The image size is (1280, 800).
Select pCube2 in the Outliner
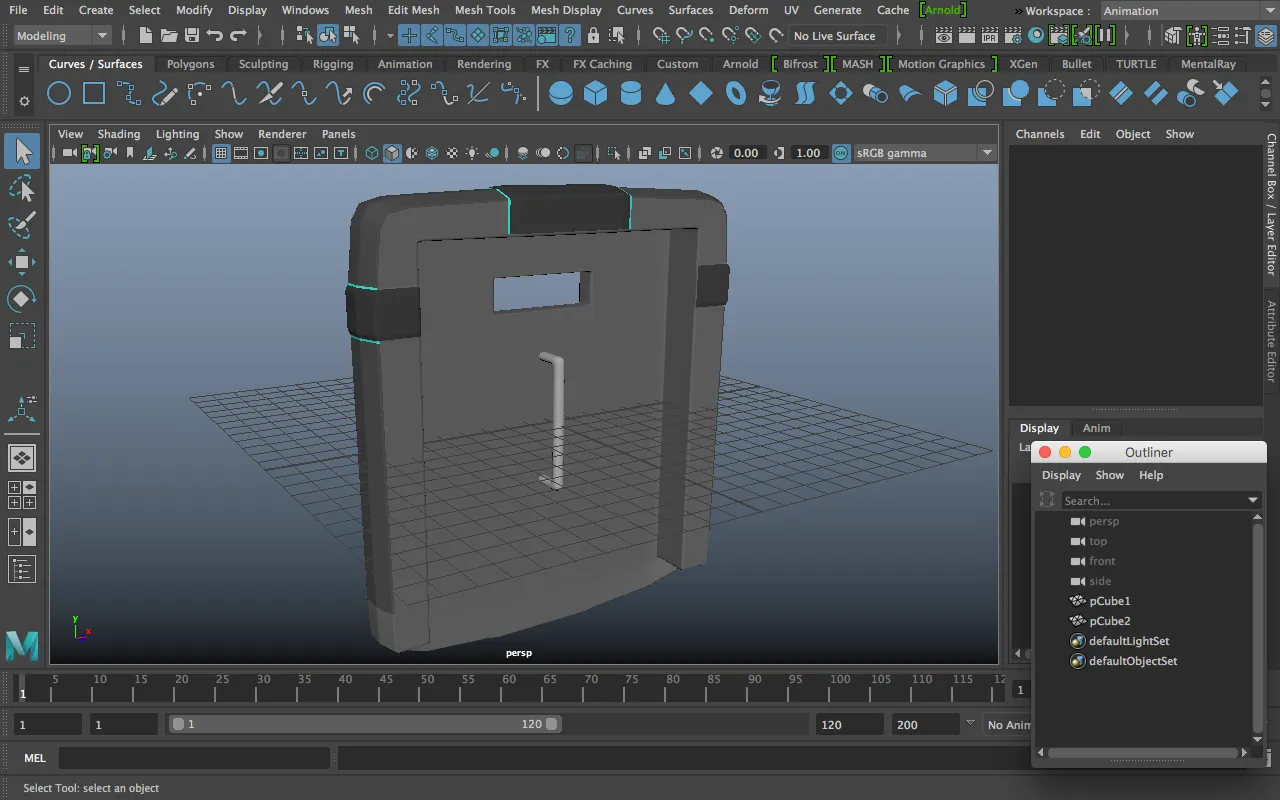[x=1109, y=621]
